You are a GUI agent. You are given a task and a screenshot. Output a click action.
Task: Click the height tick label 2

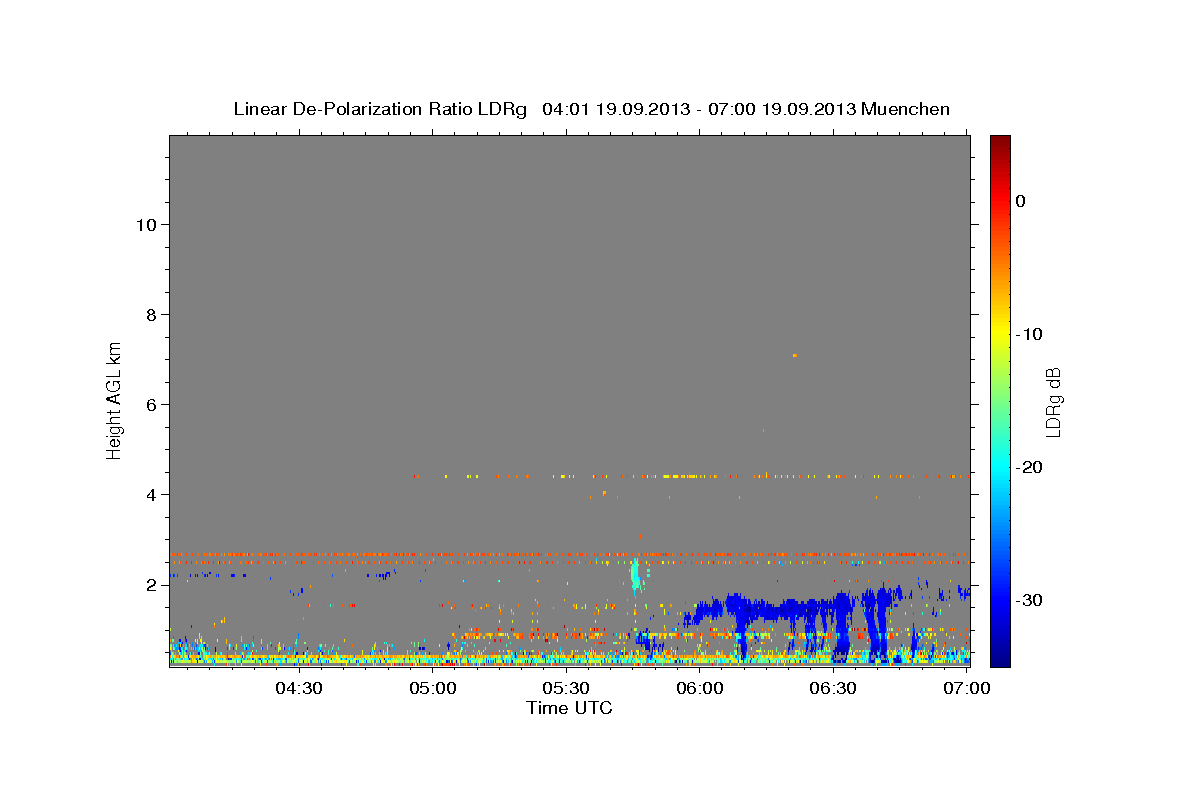151,585
